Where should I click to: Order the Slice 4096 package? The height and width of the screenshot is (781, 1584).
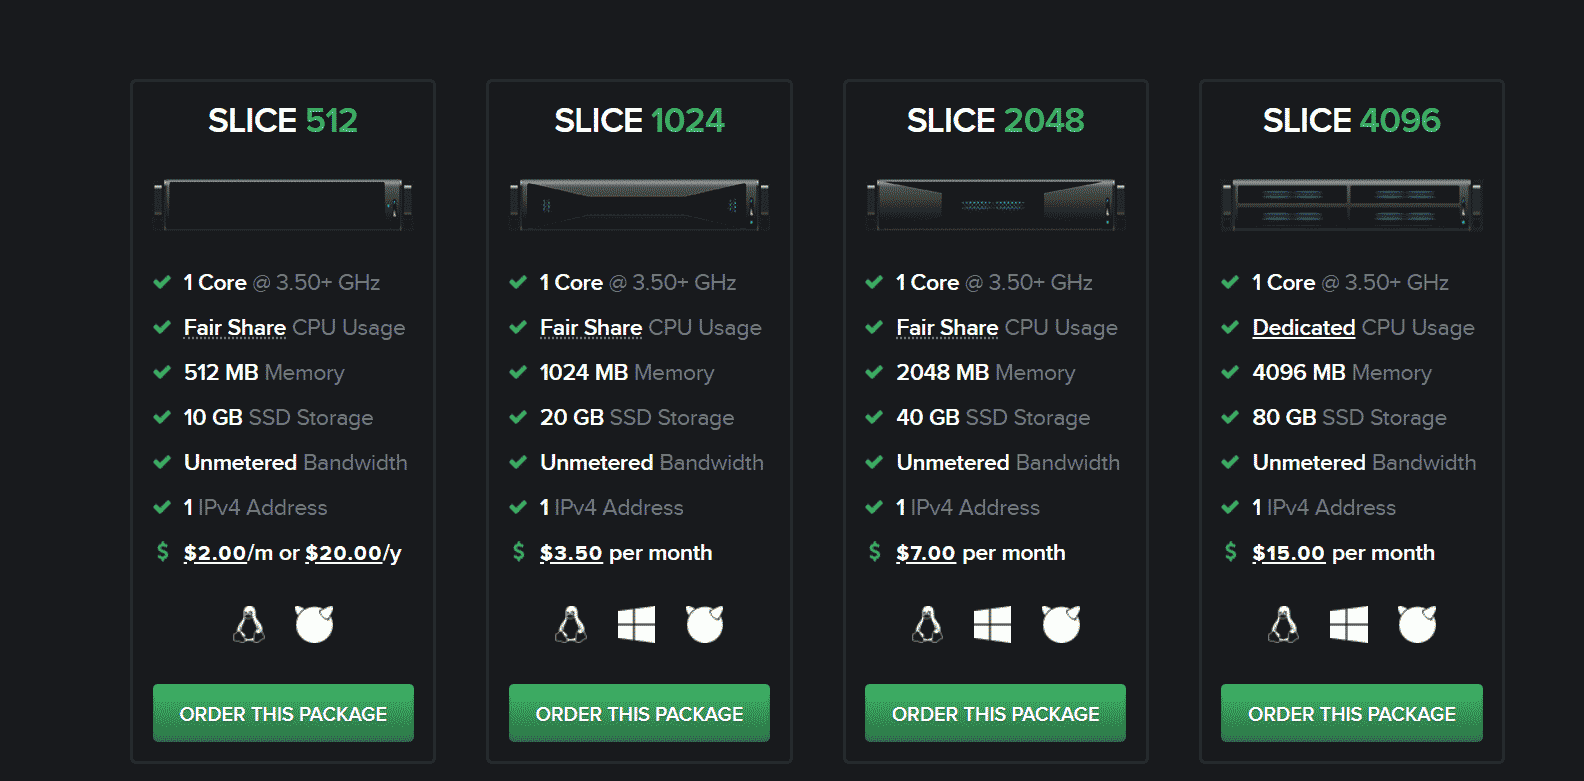1351,713
